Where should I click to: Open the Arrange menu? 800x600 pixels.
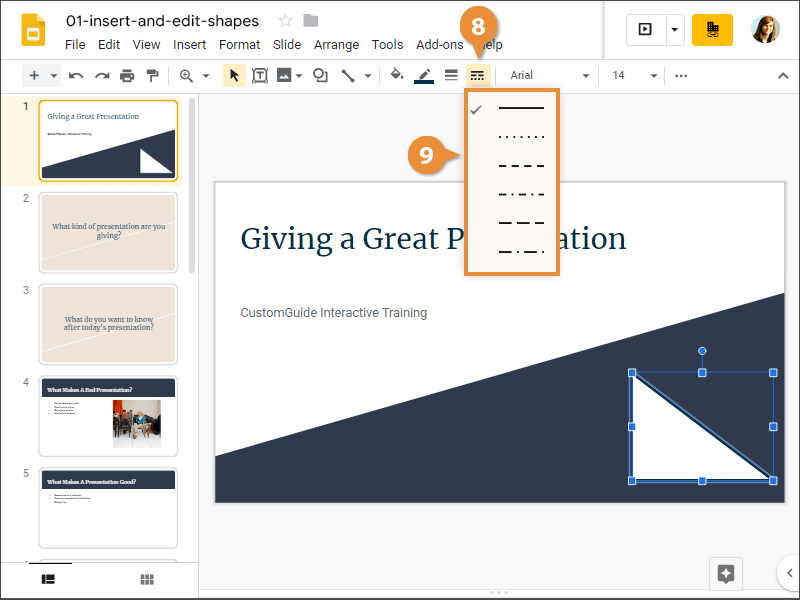tap(336, 45)
